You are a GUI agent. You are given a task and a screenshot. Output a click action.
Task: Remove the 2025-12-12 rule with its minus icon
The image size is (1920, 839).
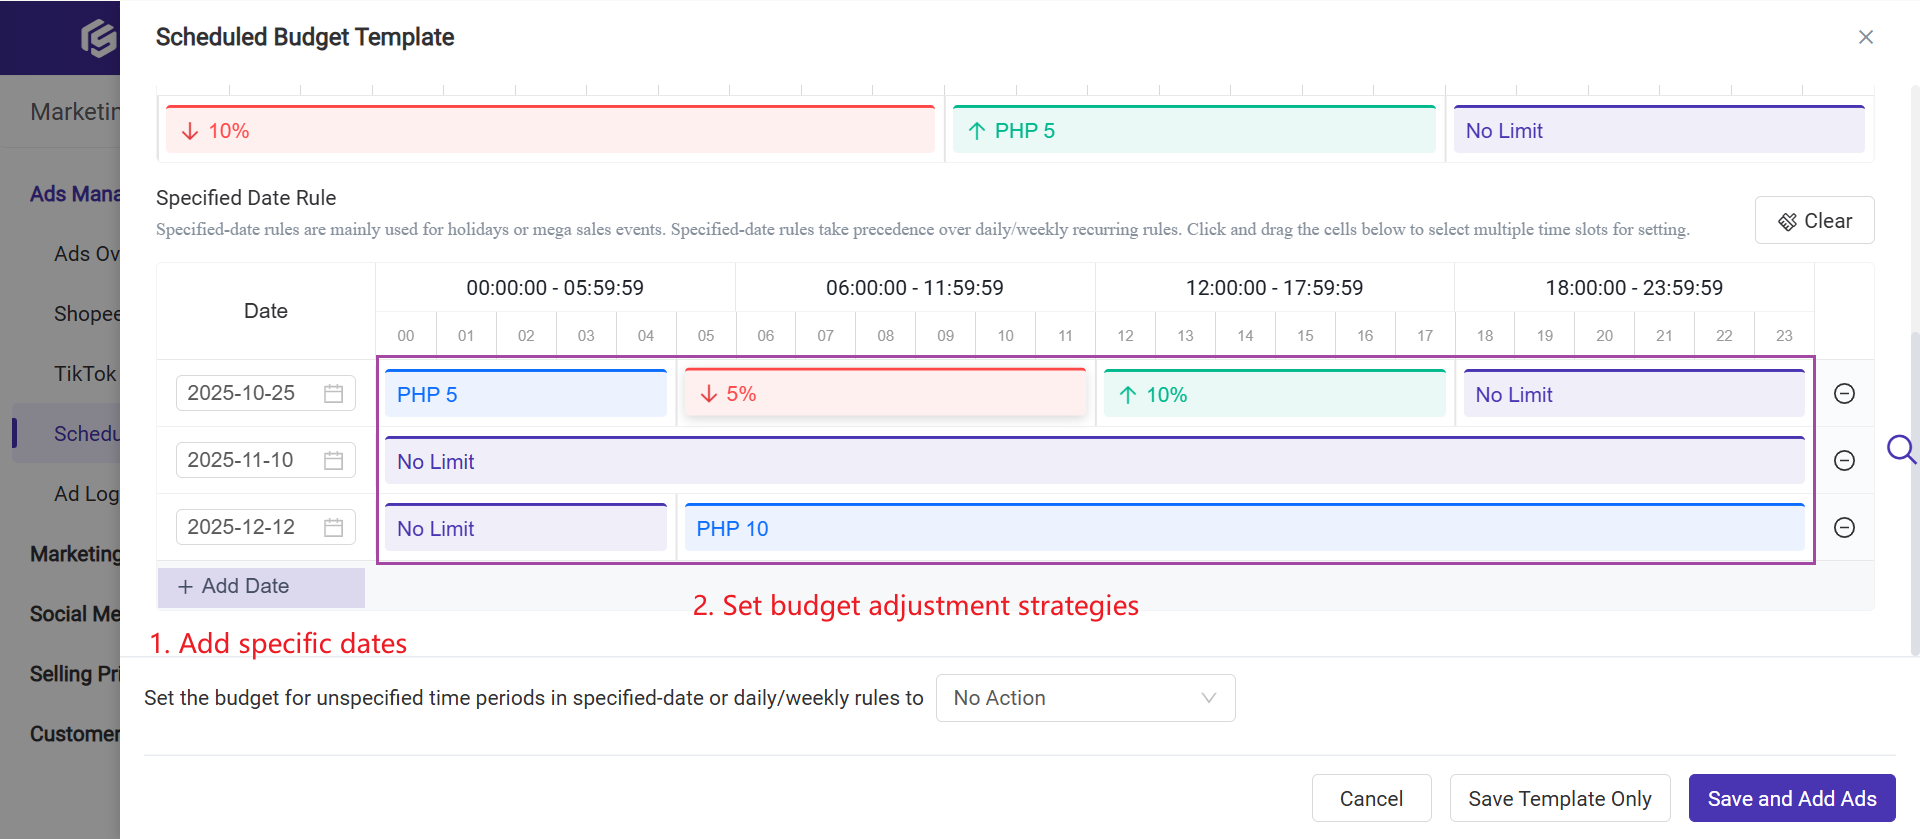coord(1845,527)
